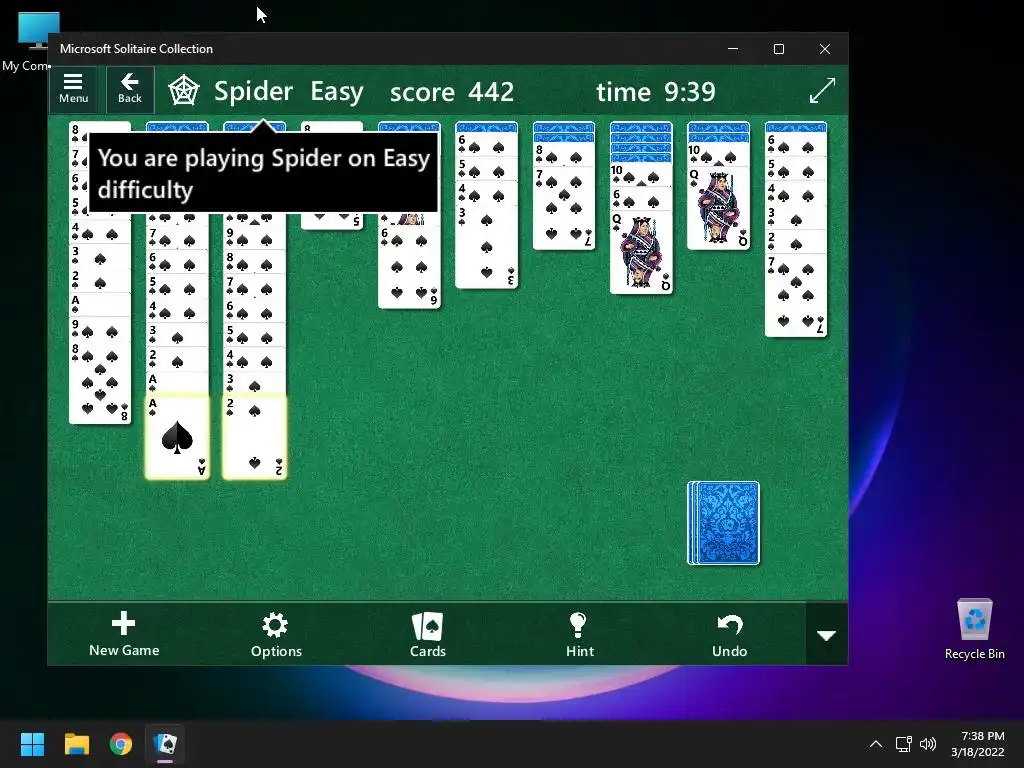The width and height of the screenshot is (1024, 768).
Task: Show hidden system tray icons
Action: click(876, 744)
